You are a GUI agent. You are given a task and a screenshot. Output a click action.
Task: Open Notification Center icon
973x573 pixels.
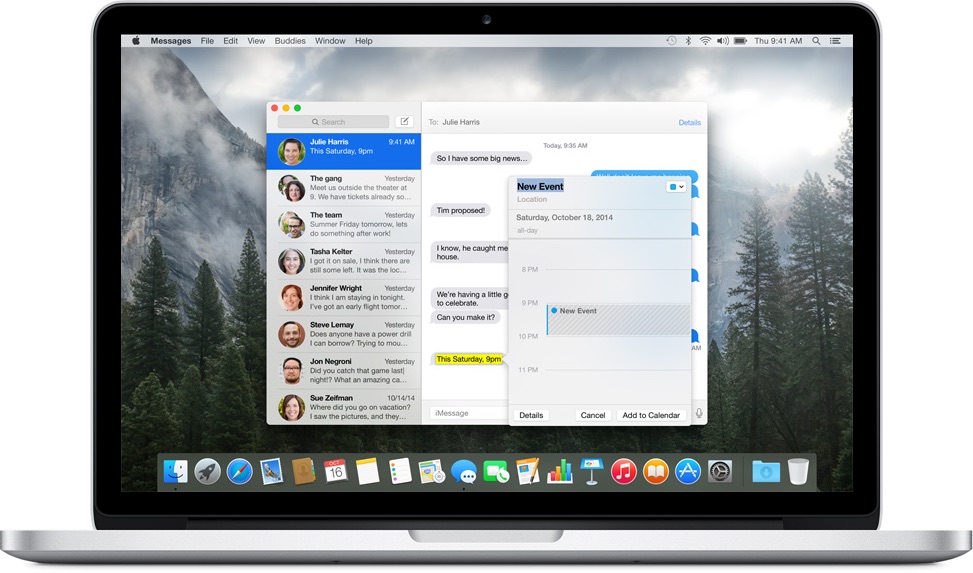click(x=836, y=40)
